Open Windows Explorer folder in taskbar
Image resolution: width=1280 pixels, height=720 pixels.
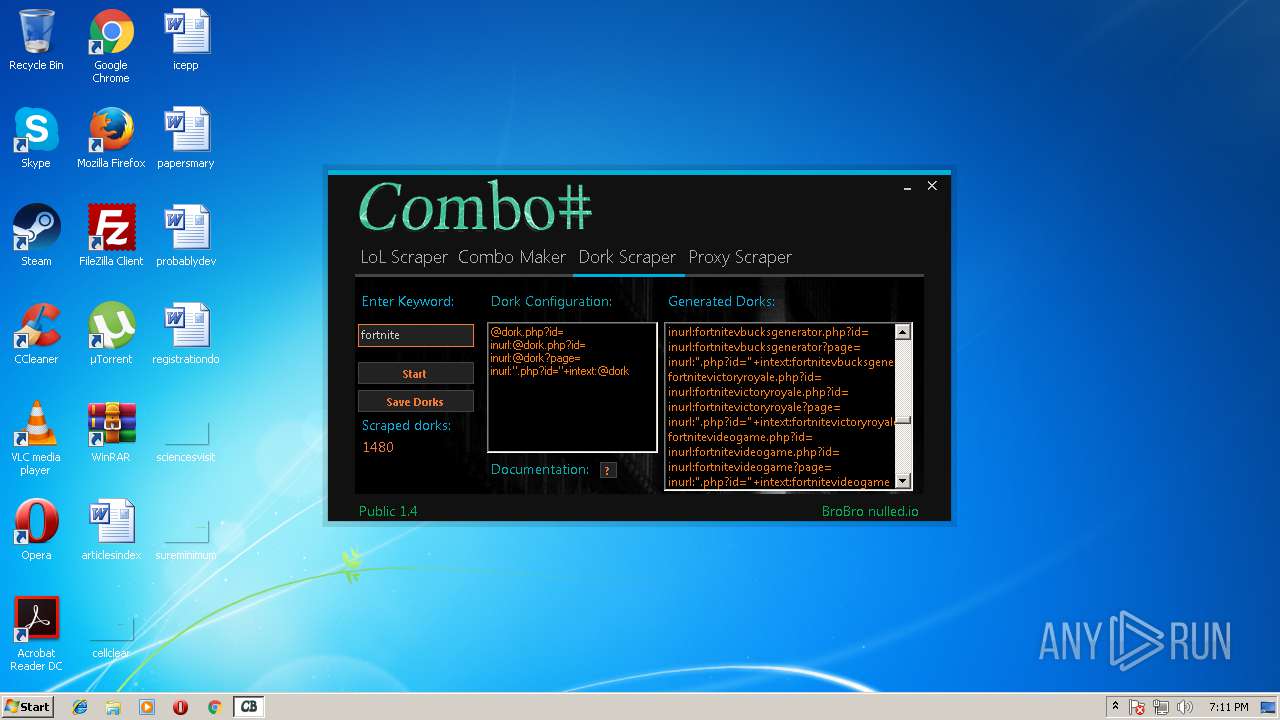coord(113,707)
